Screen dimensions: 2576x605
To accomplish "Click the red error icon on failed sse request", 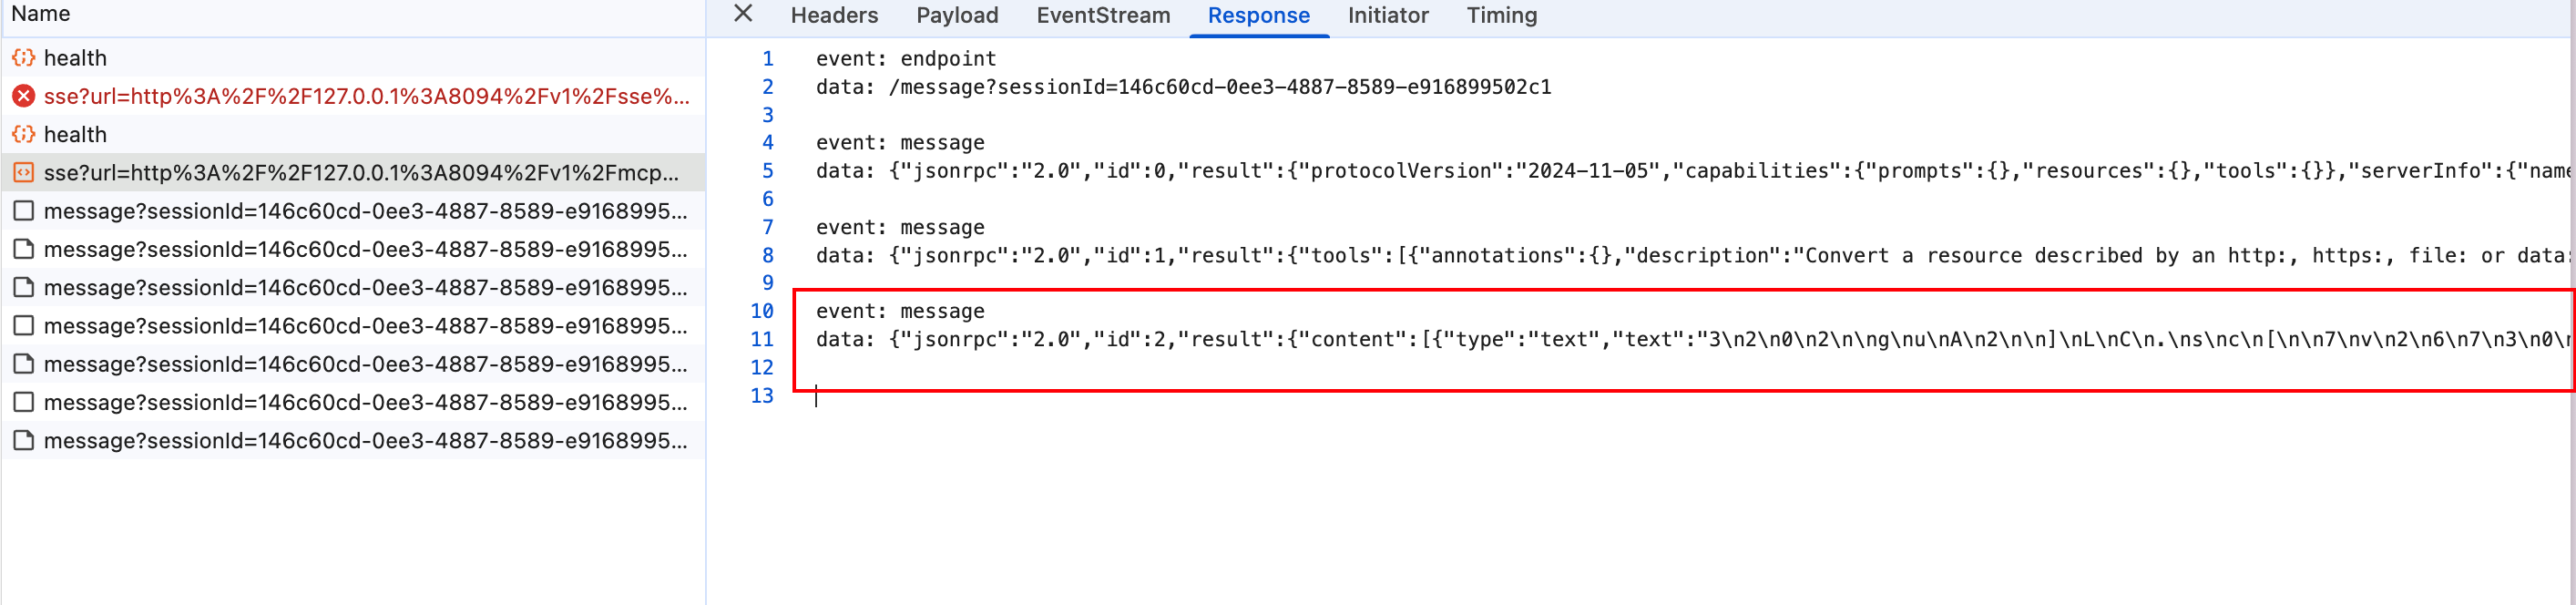I will point(23,96).
